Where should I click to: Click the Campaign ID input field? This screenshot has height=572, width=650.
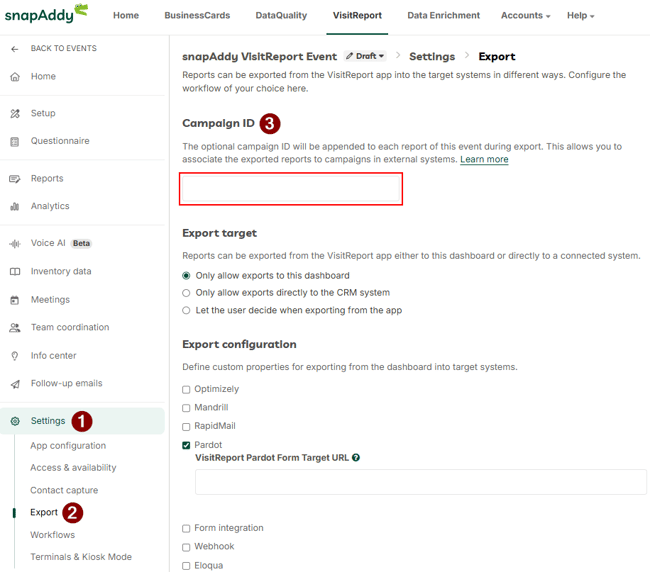pyautogui.click(x=291, y=189)
